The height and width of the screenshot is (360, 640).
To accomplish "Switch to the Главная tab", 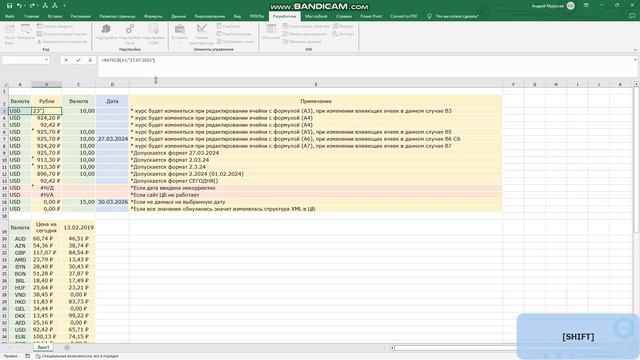I will (x=31, y=16).
